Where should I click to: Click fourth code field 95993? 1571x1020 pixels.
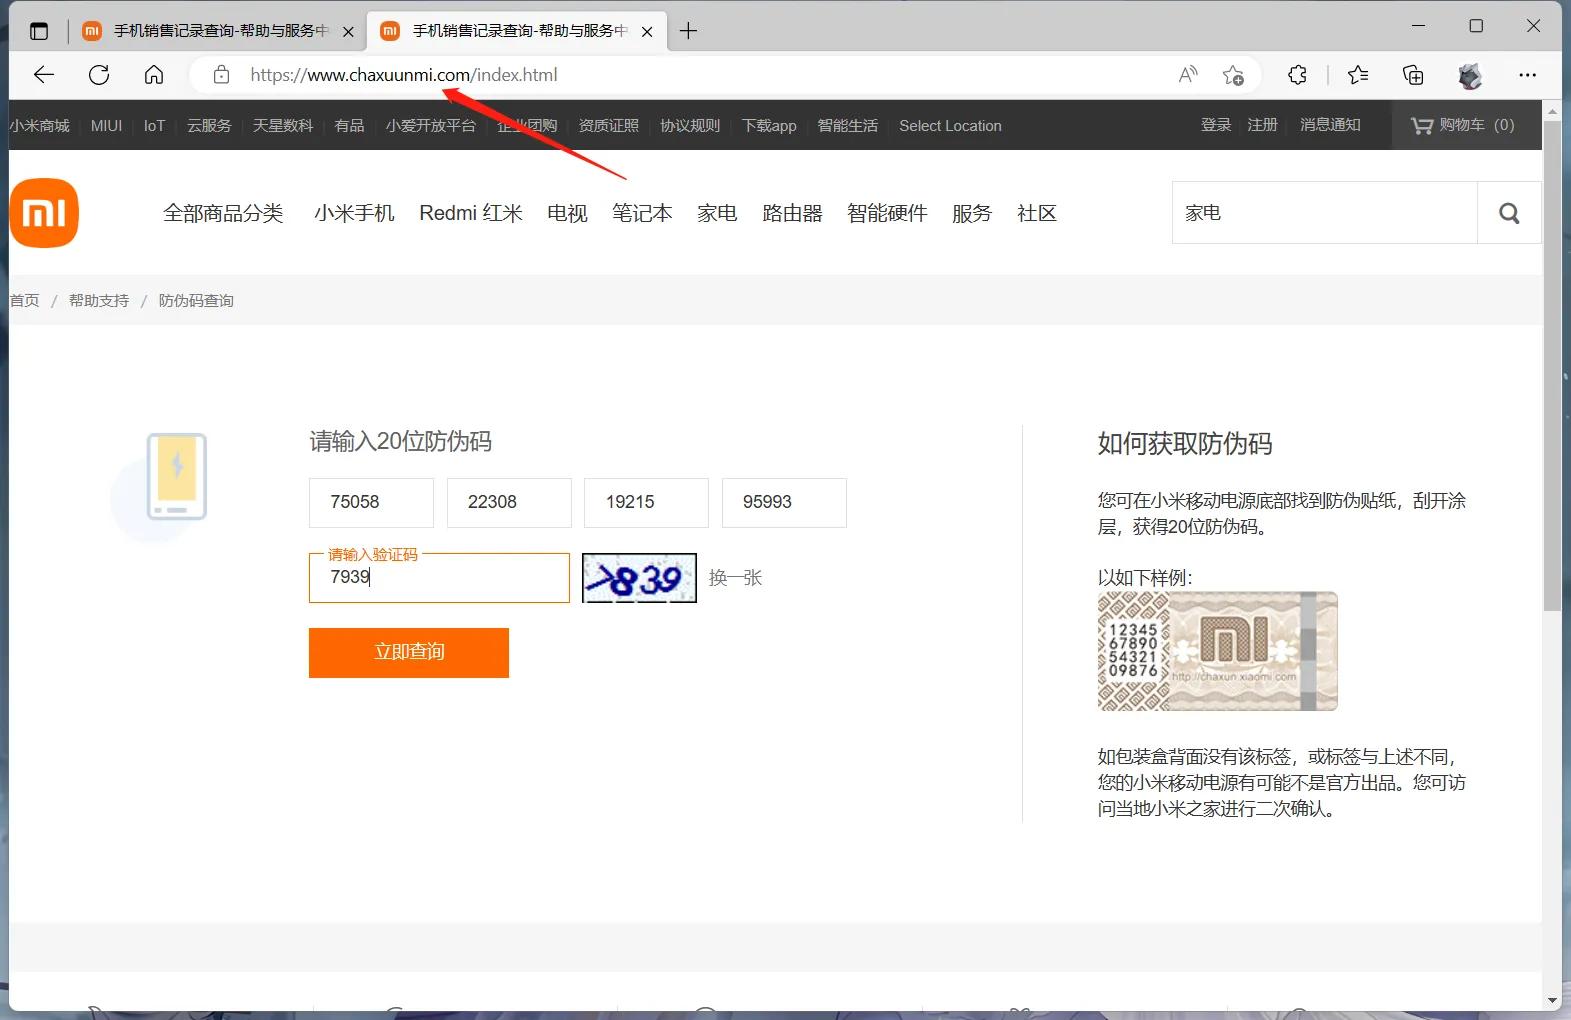click(x=784, y=503)
